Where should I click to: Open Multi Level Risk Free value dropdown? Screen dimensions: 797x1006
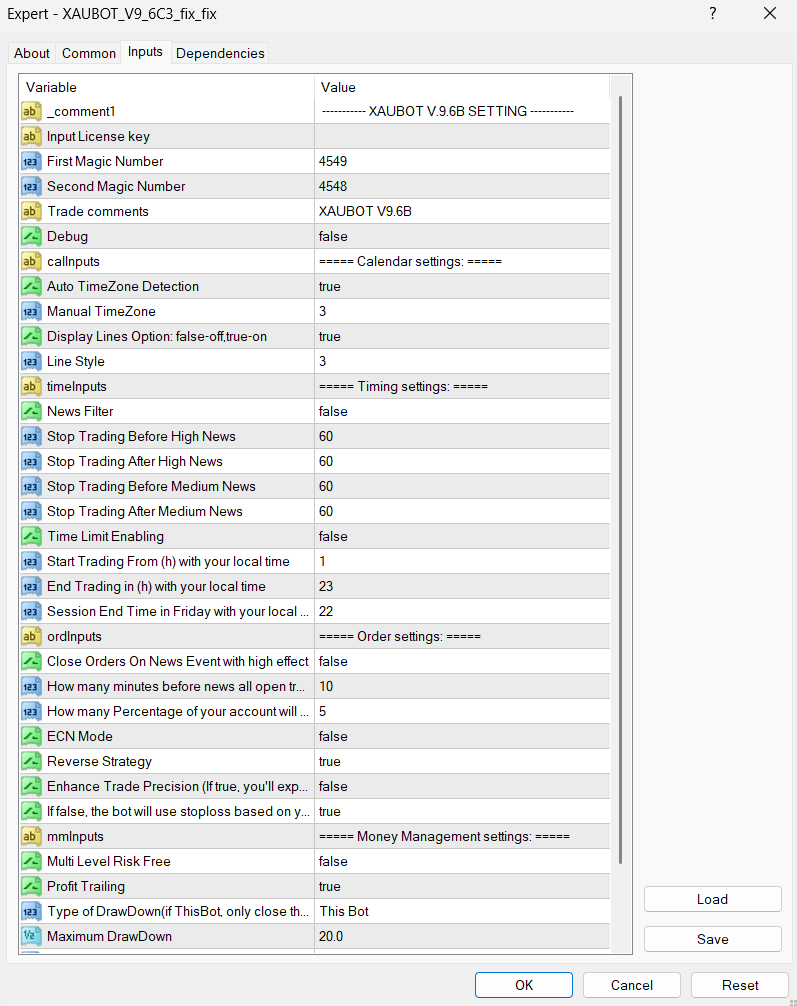462,861
